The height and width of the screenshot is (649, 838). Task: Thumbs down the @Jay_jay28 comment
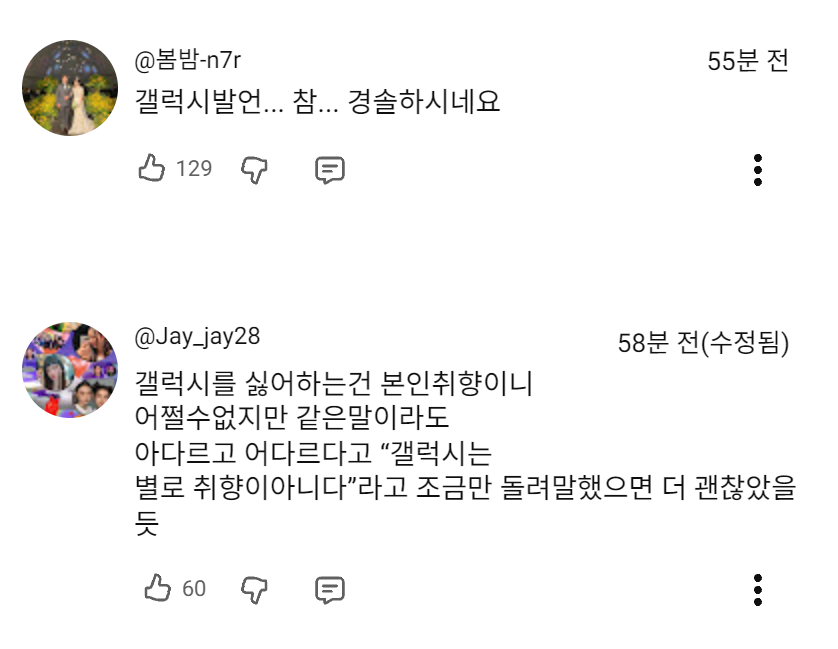click(255, 589)
